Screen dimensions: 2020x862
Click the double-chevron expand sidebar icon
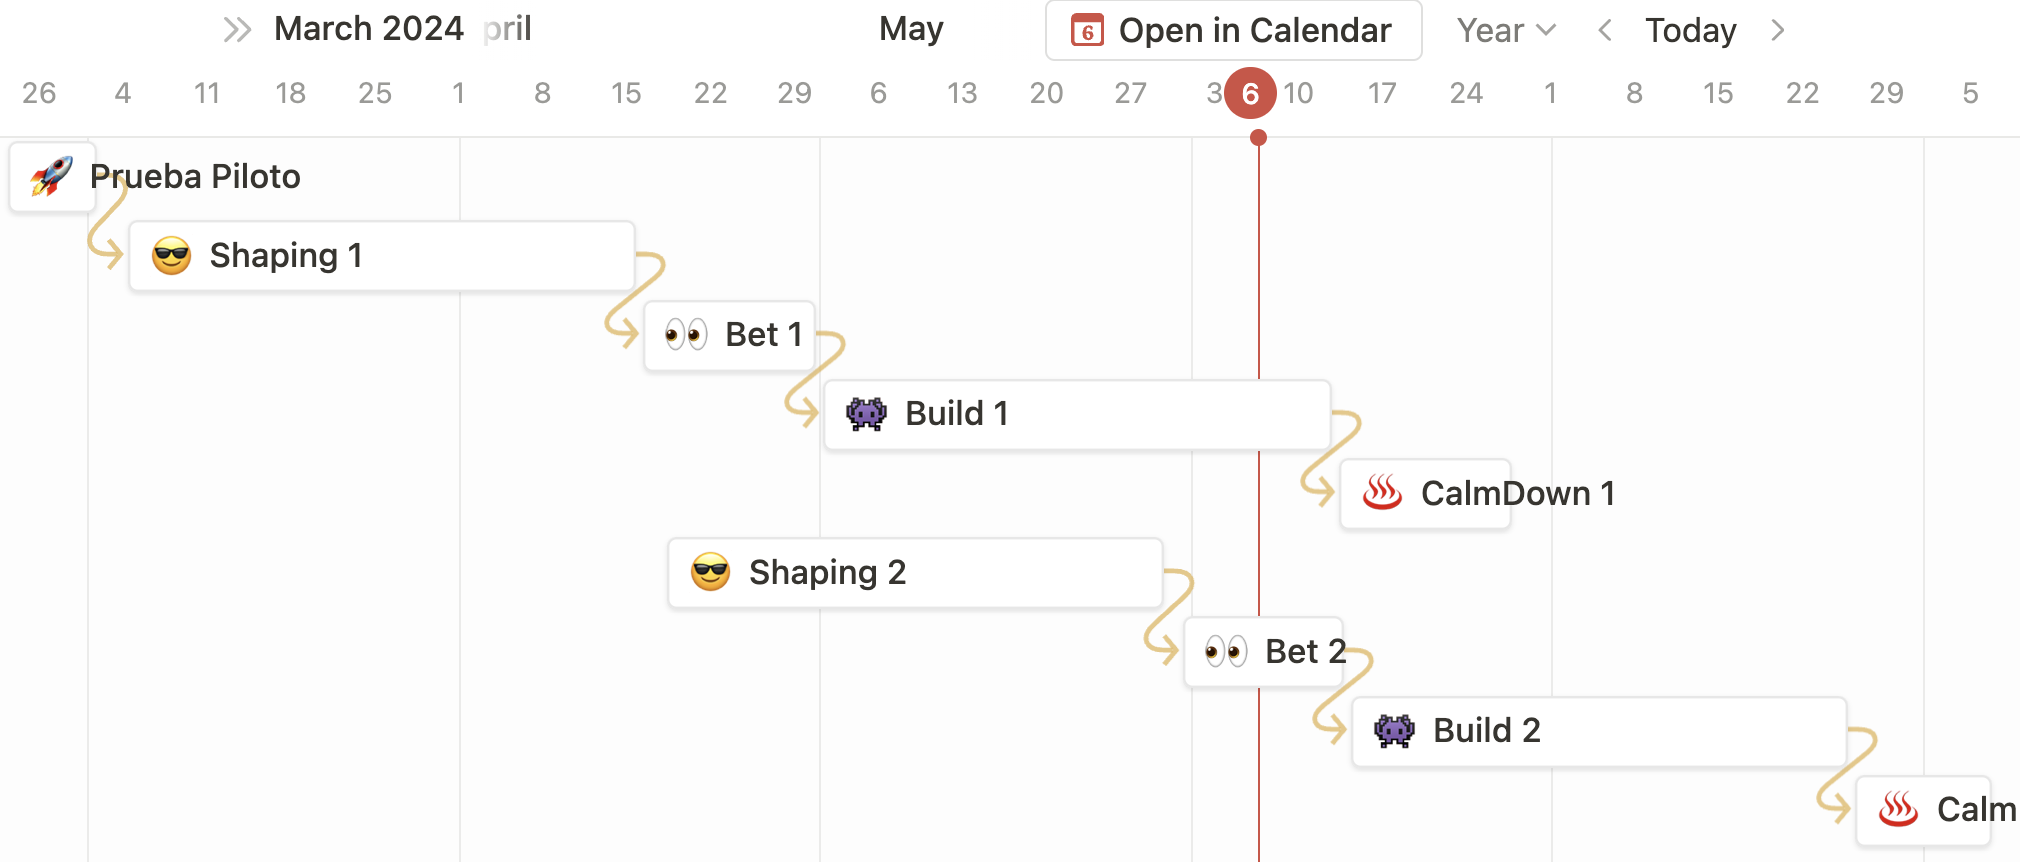click(x=237, y=30)
